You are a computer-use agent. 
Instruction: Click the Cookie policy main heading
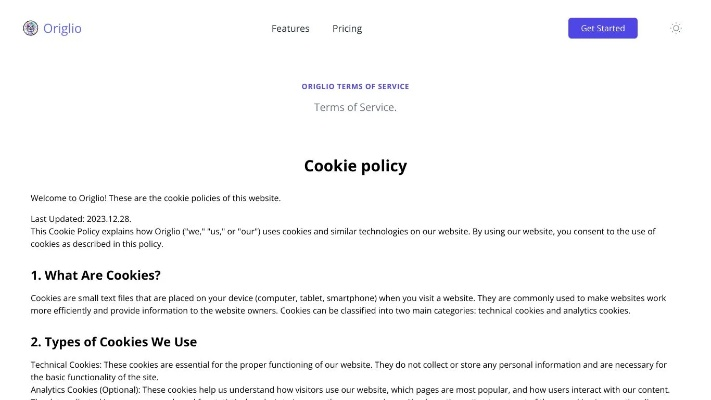click(355, 166)
